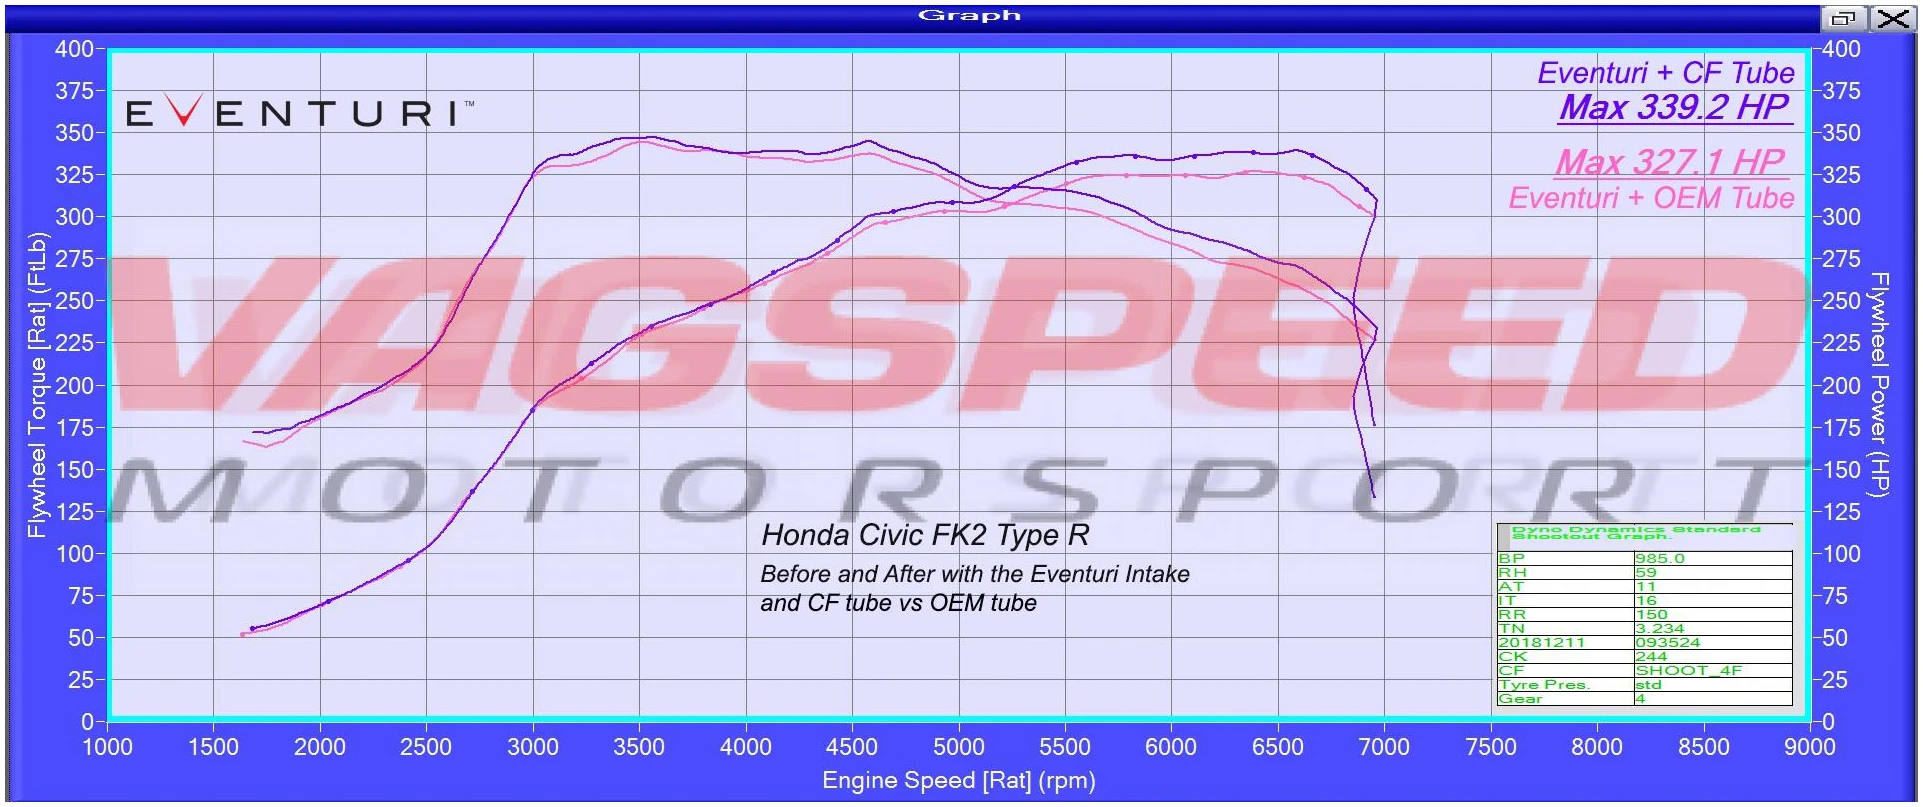Click the '3500' tick on the rpm axis
Screen dimensions: 1923x807
coord(639,747)
